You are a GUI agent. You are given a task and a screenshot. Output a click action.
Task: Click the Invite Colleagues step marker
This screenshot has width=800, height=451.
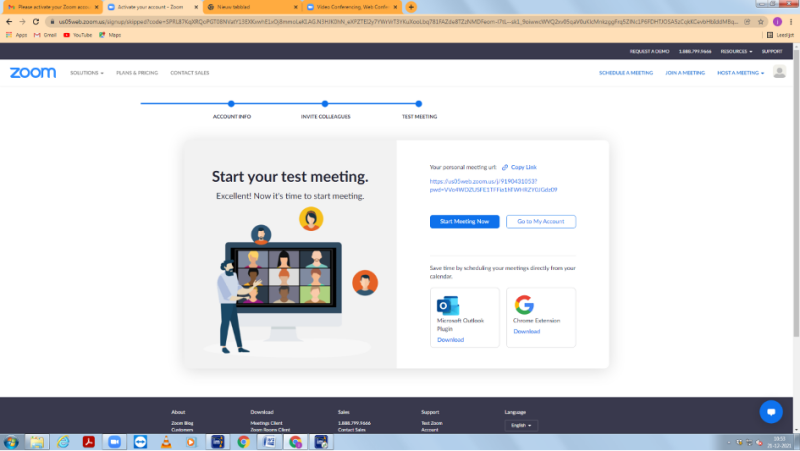(325, 104)
